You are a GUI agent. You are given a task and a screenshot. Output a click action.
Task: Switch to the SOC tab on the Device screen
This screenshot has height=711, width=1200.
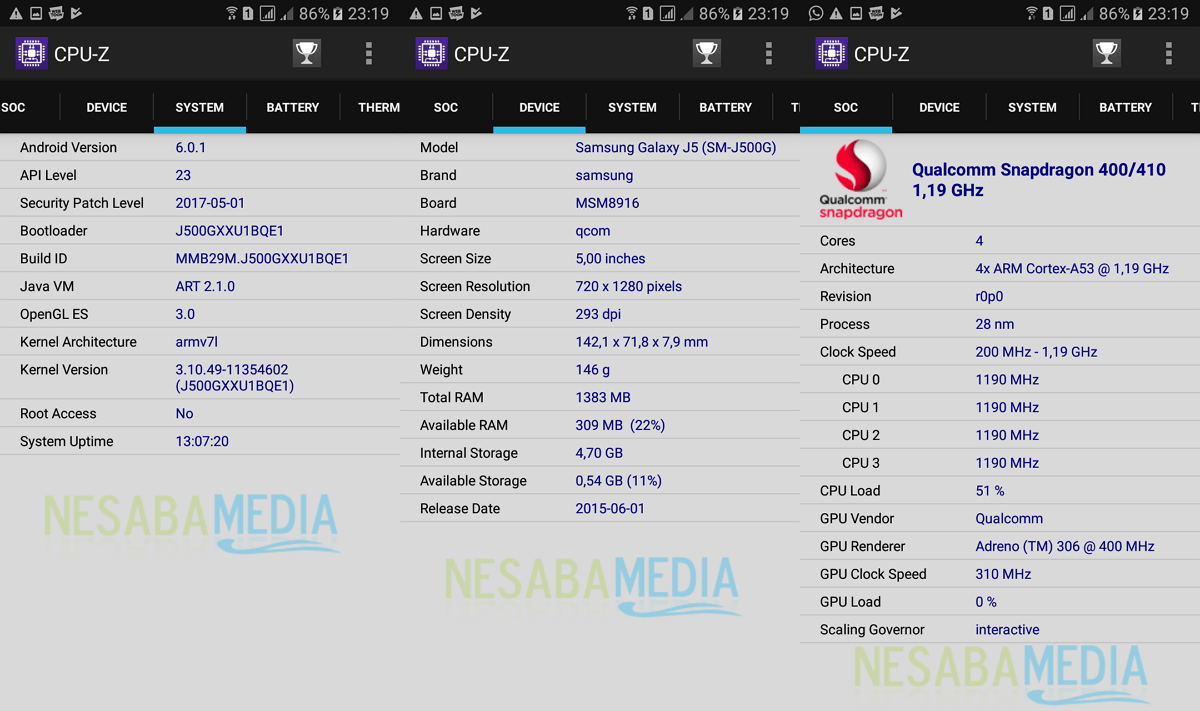446,107
